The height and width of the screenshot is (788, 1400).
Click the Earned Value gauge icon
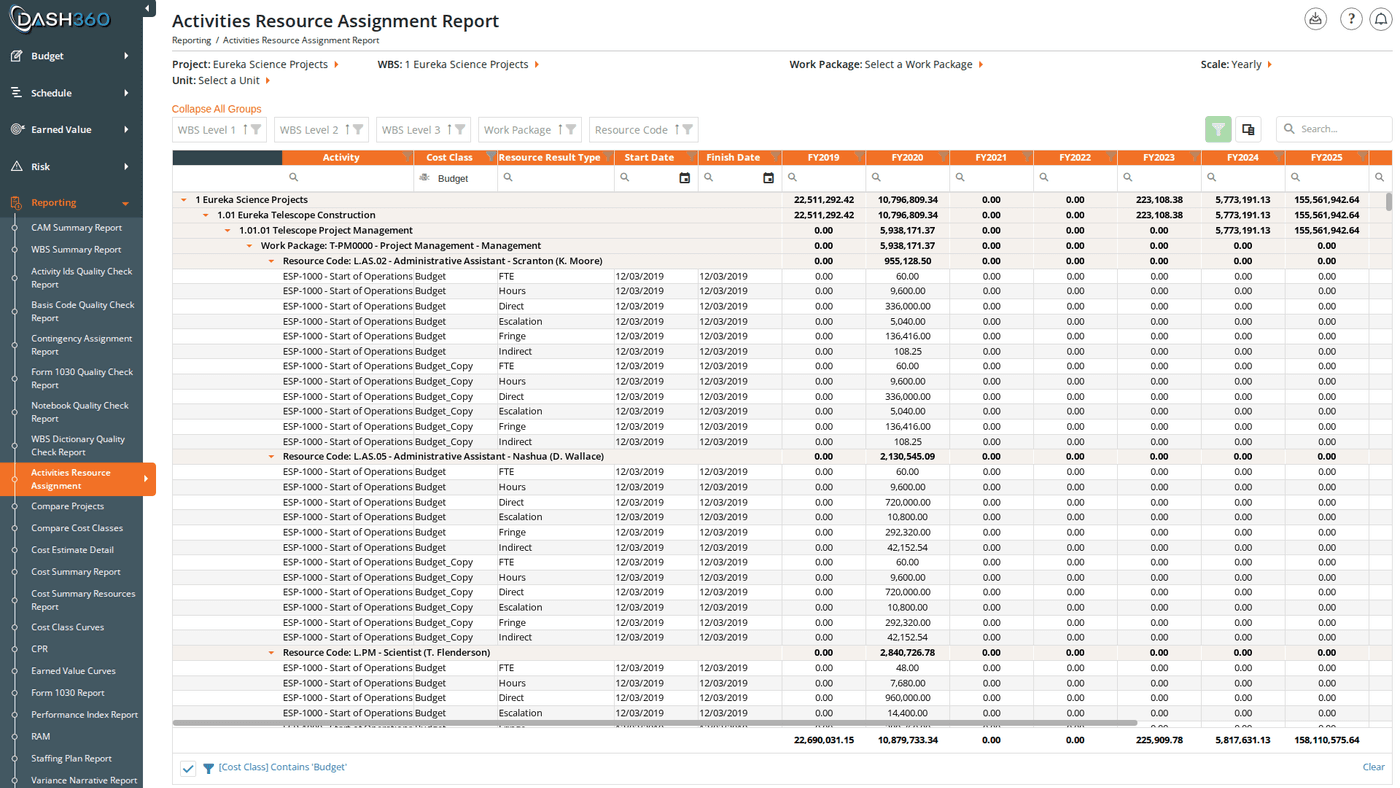pos(16,130)
